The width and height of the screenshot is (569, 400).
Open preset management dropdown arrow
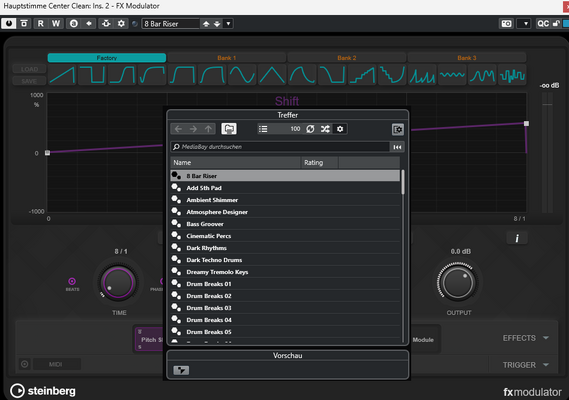228,24
